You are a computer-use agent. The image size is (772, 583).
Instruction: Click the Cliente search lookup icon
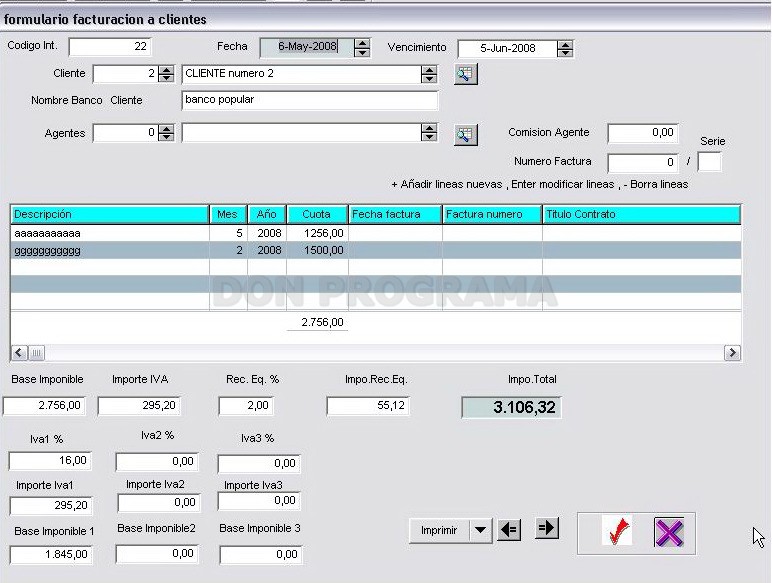(x=465, y=74)
